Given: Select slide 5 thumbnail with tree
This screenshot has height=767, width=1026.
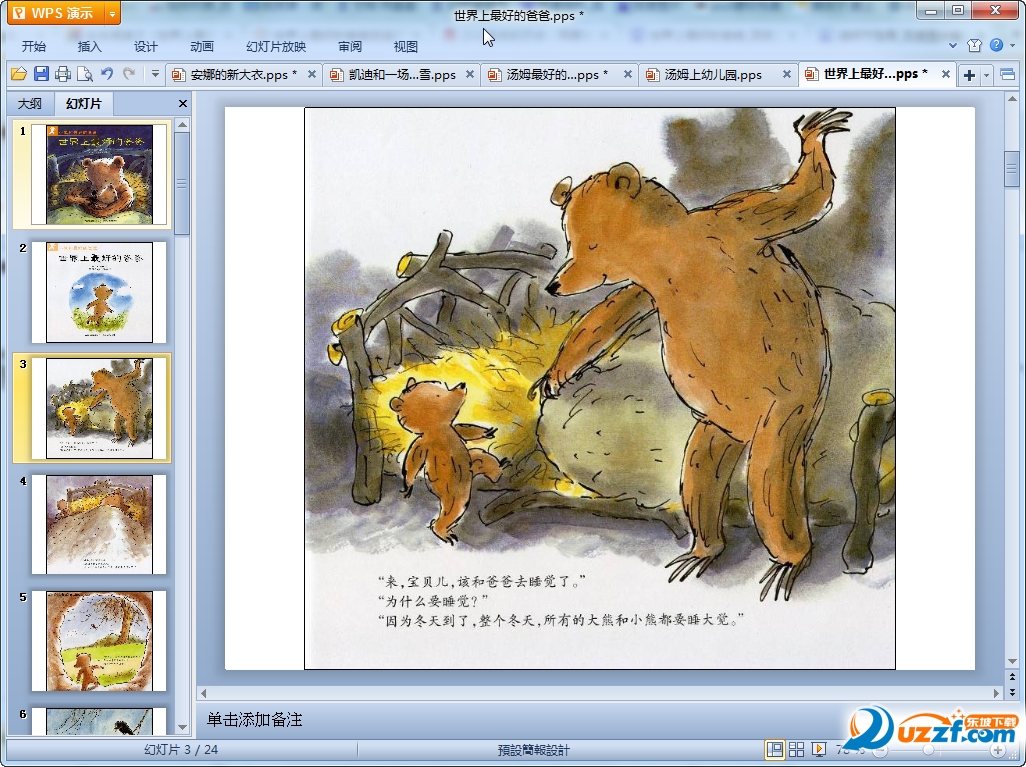Looking at the screenshot, I should 99,641.
